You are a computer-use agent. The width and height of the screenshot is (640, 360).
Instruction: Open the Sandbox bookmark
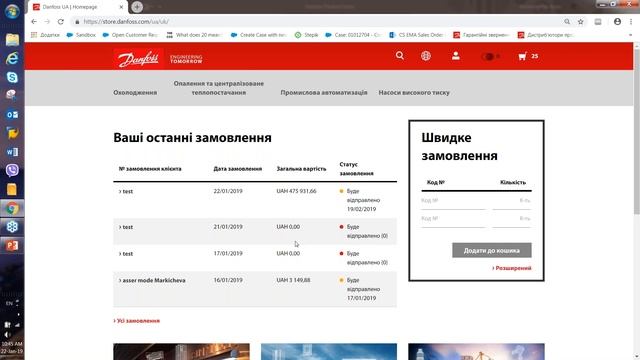pos(81,35)
